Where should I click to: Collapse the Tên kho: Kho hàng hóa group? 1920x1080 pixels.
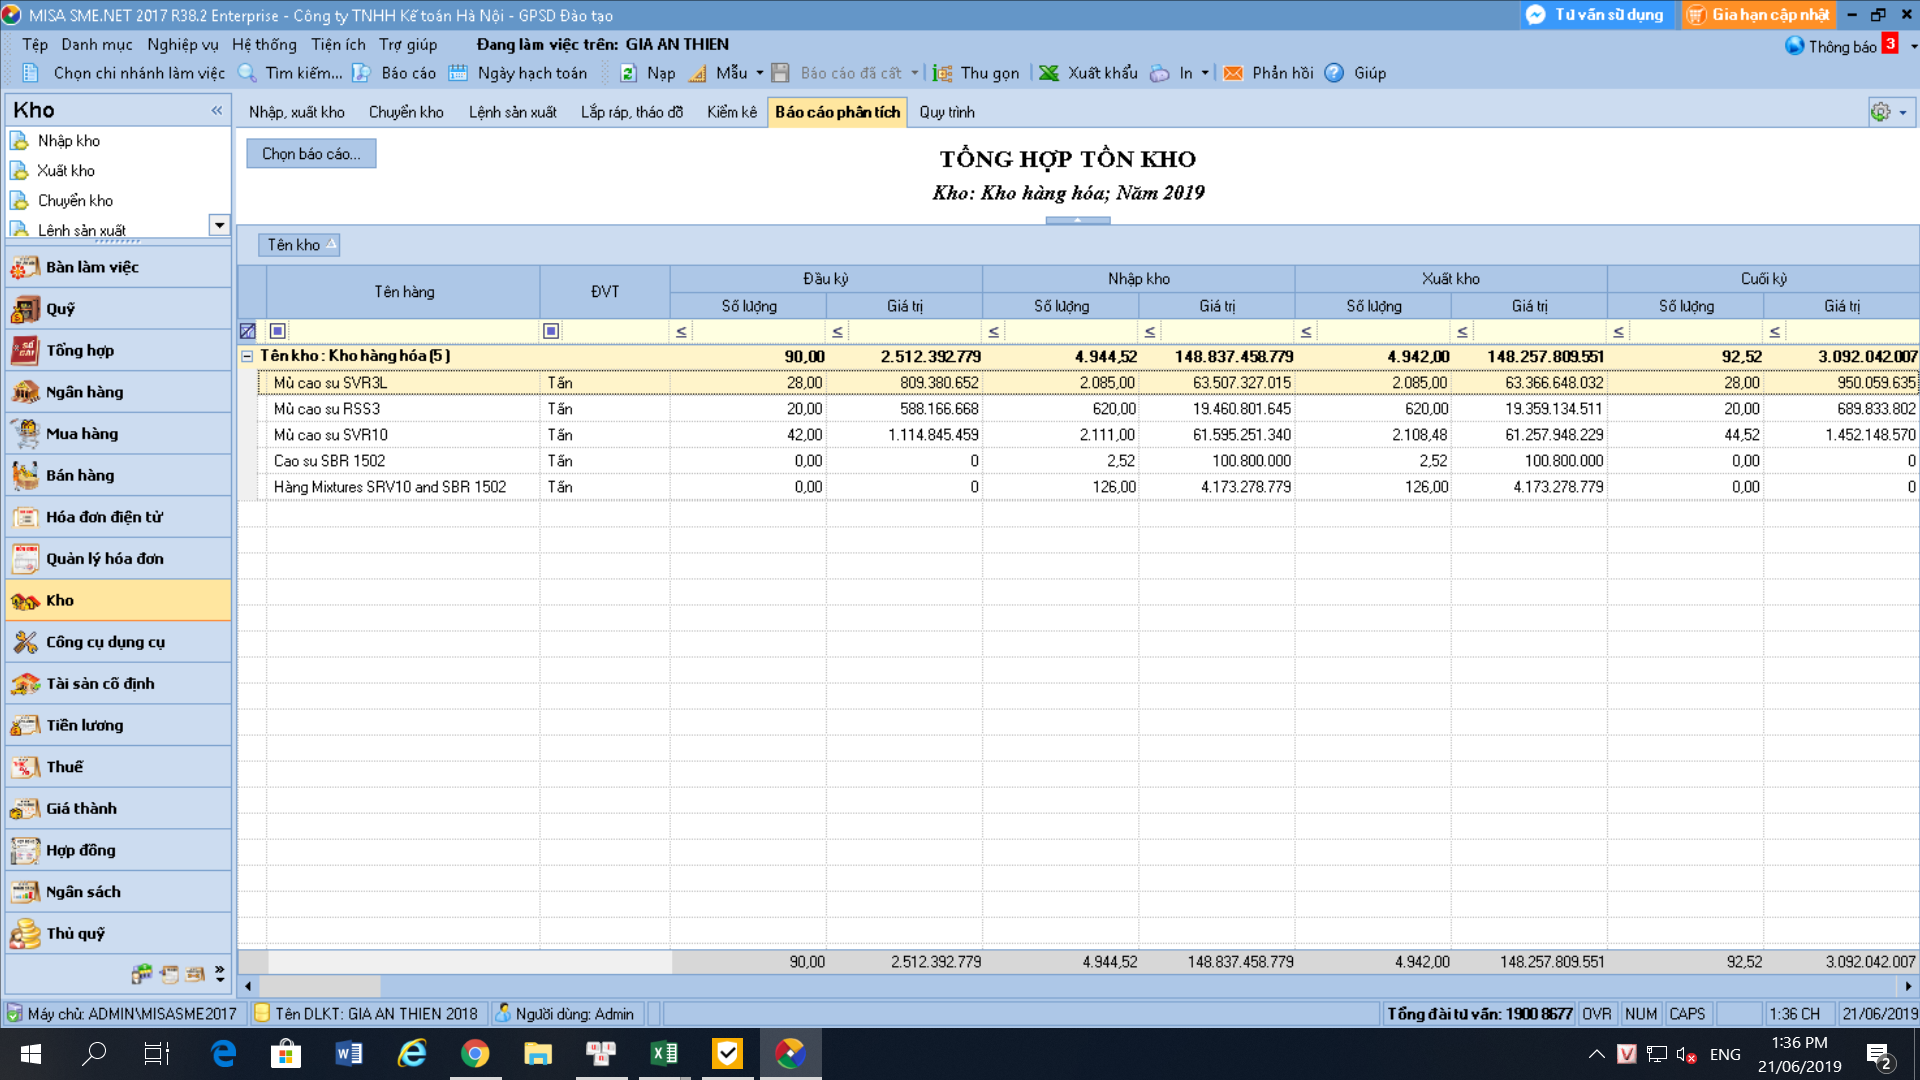[247, 356]
